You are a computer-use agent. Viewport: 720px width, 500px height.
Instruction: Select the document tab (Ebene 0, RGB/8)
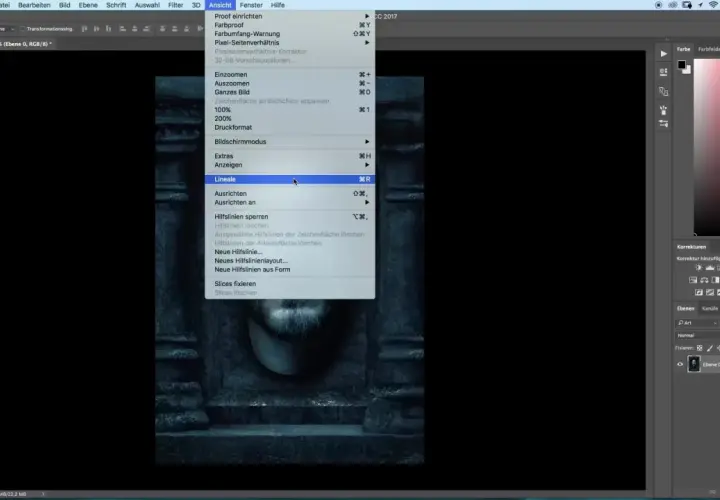click(x=27, y=44)
